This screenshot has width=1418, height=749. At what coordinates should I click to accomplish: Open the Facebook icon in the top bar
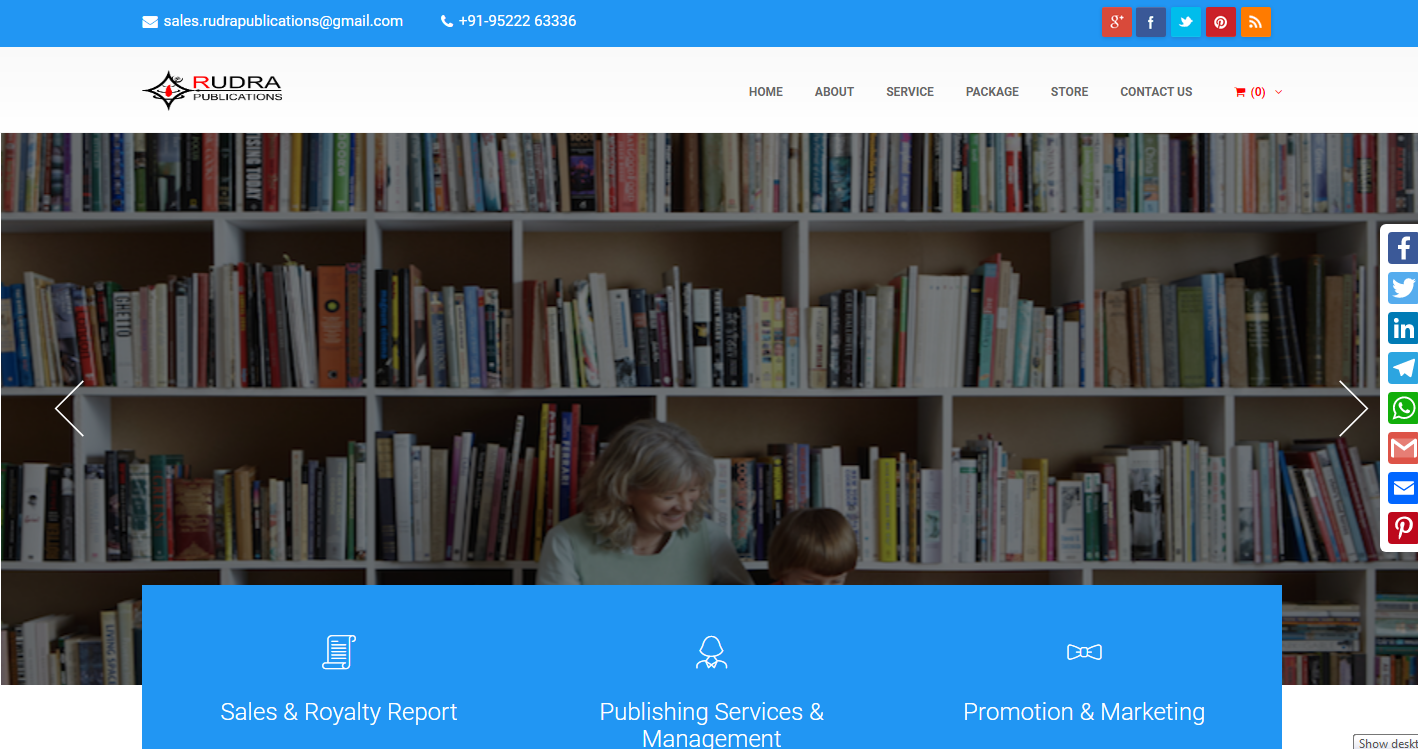(1151, 22)
